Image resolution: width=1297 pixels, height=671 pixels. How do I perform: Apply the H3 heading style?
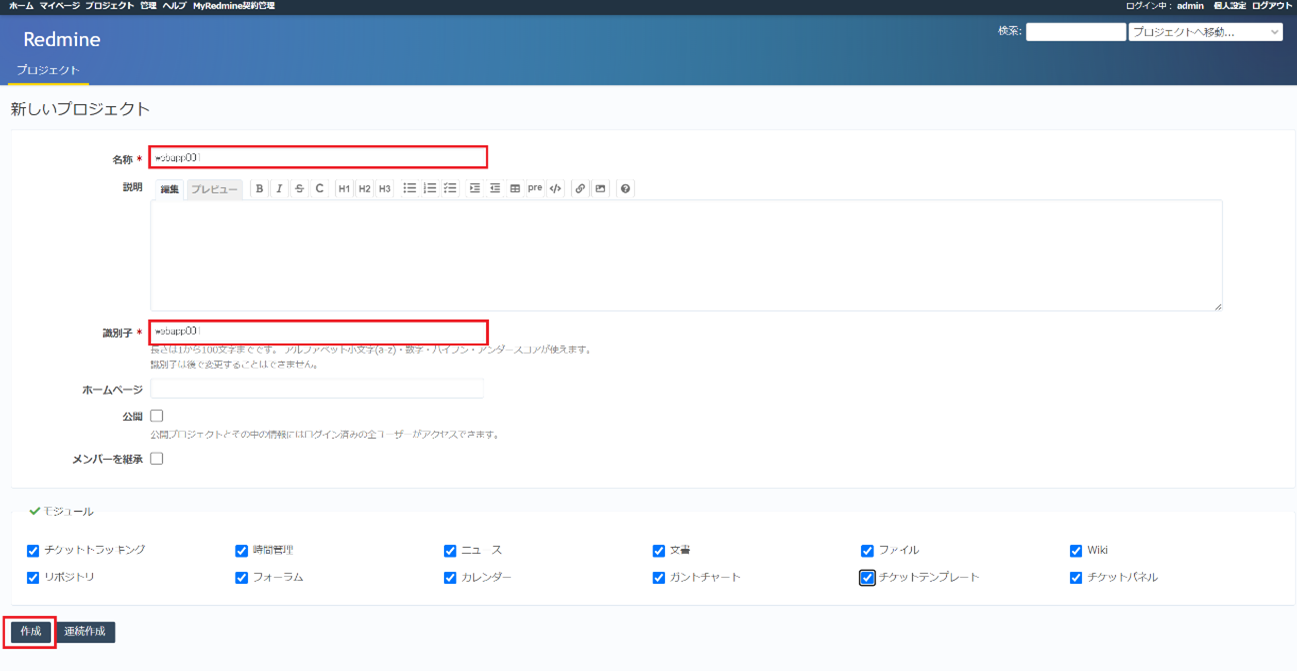click(384, 187)
